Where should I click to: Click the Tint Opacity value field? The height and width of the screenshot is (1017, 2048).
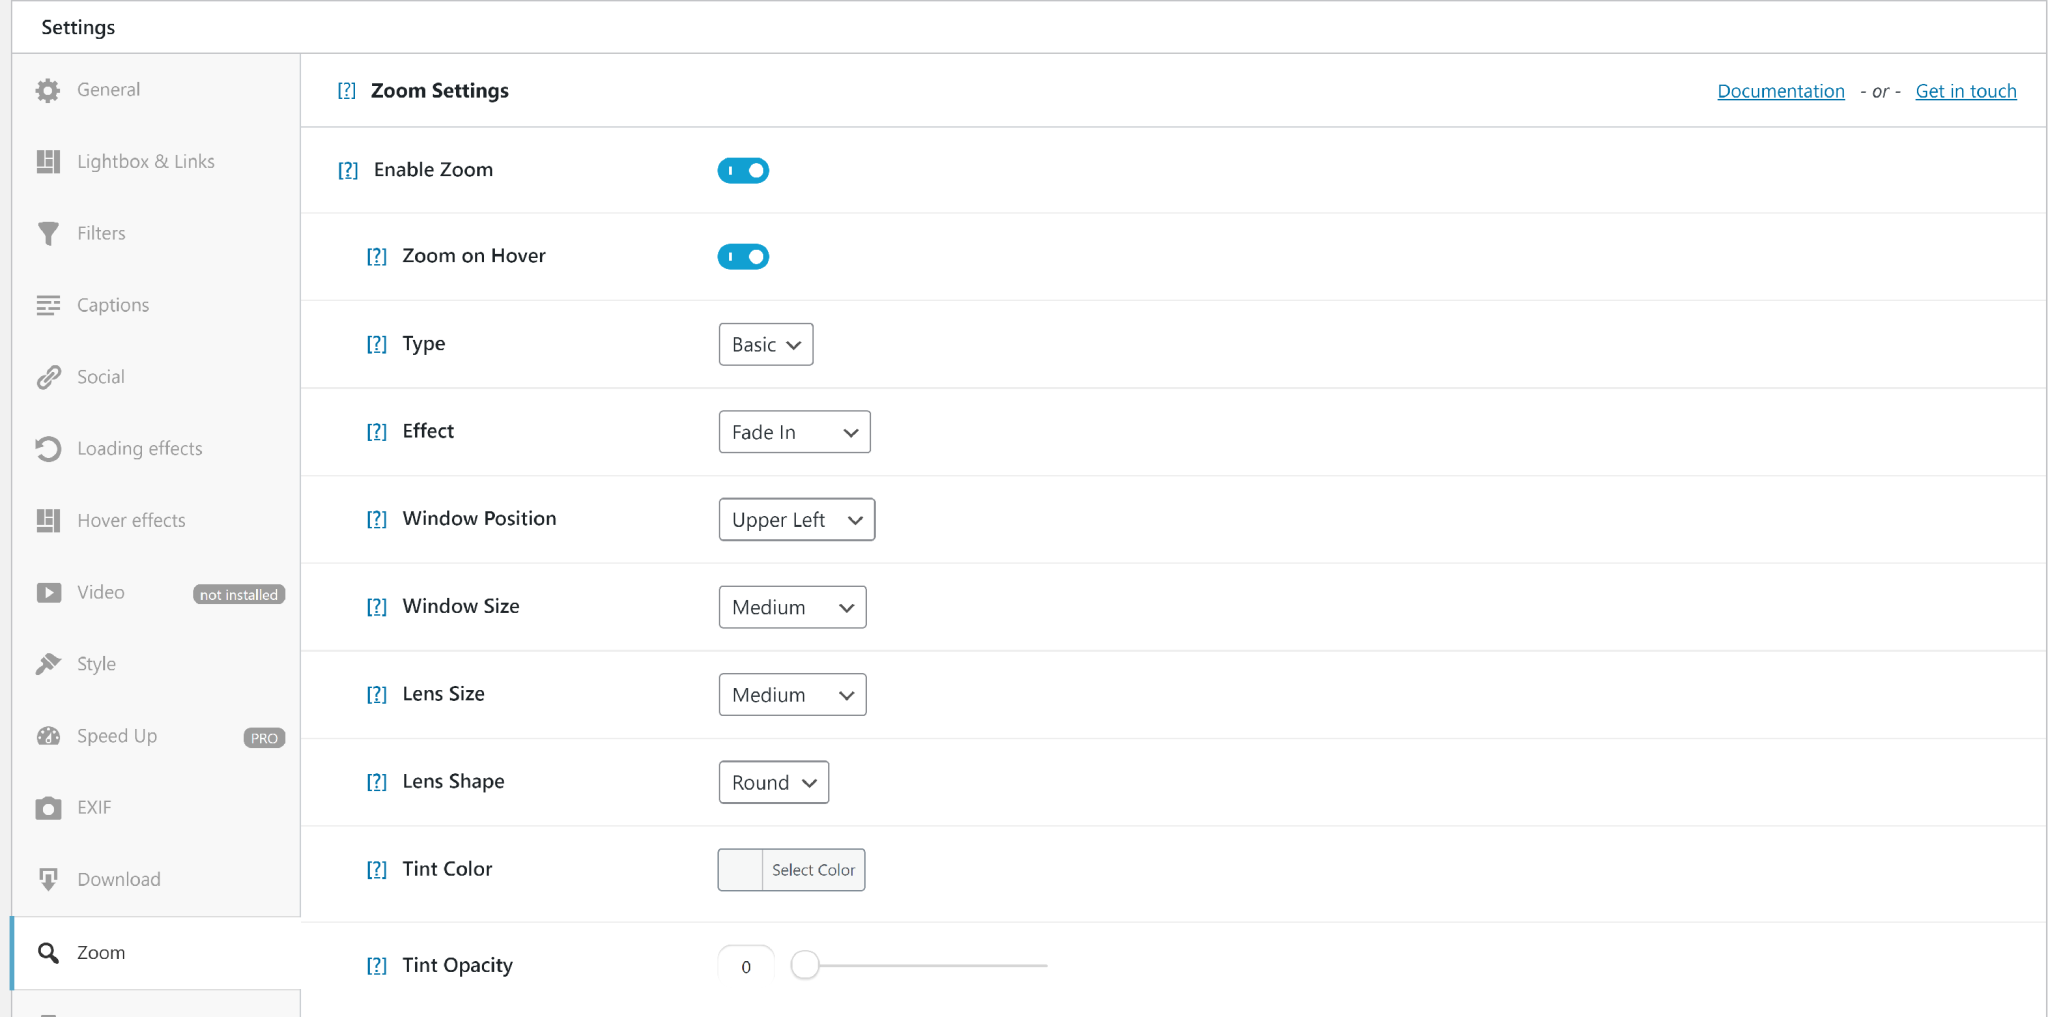point(746,967)
